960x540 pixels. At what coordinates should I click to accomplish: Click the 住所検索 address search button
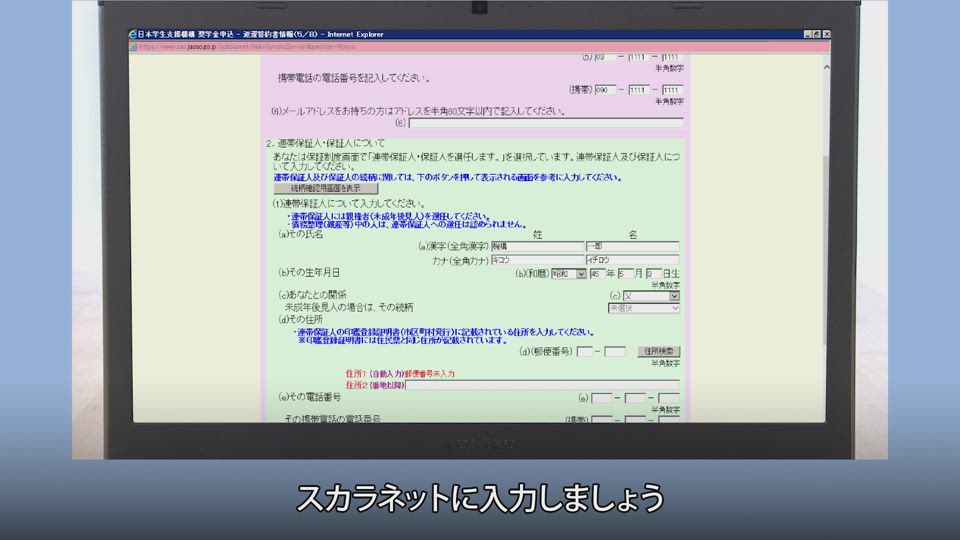[x=660, y=351]
